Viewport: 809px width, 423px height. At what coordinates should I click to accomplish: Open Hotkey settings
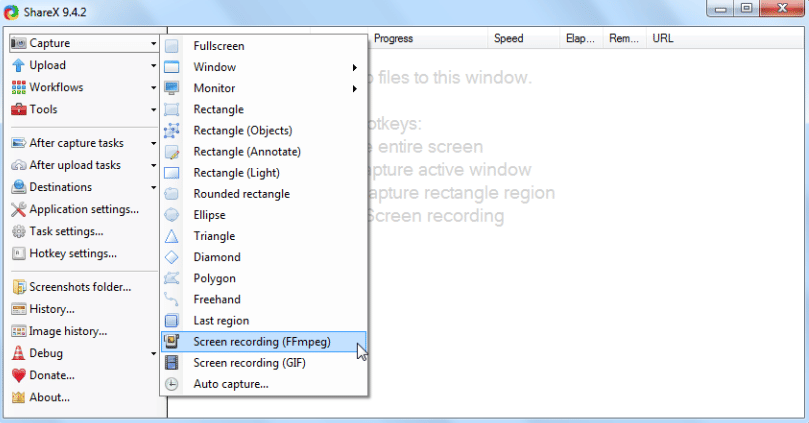[72, 253]
